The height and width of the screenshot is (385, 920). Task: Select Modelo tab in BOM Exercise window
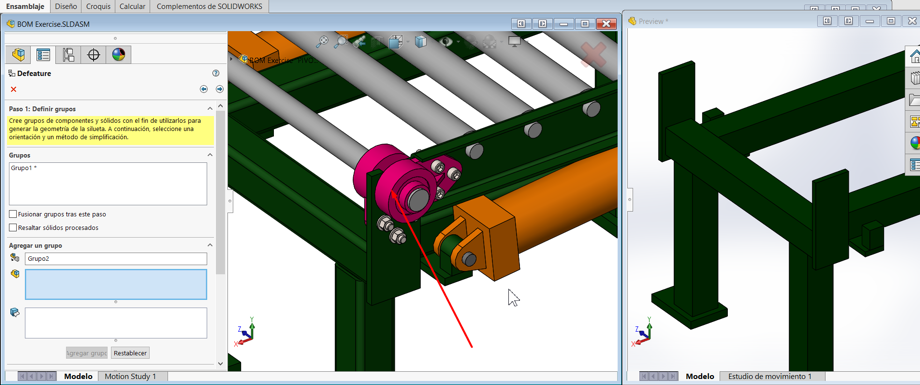[x=78, y=376]
